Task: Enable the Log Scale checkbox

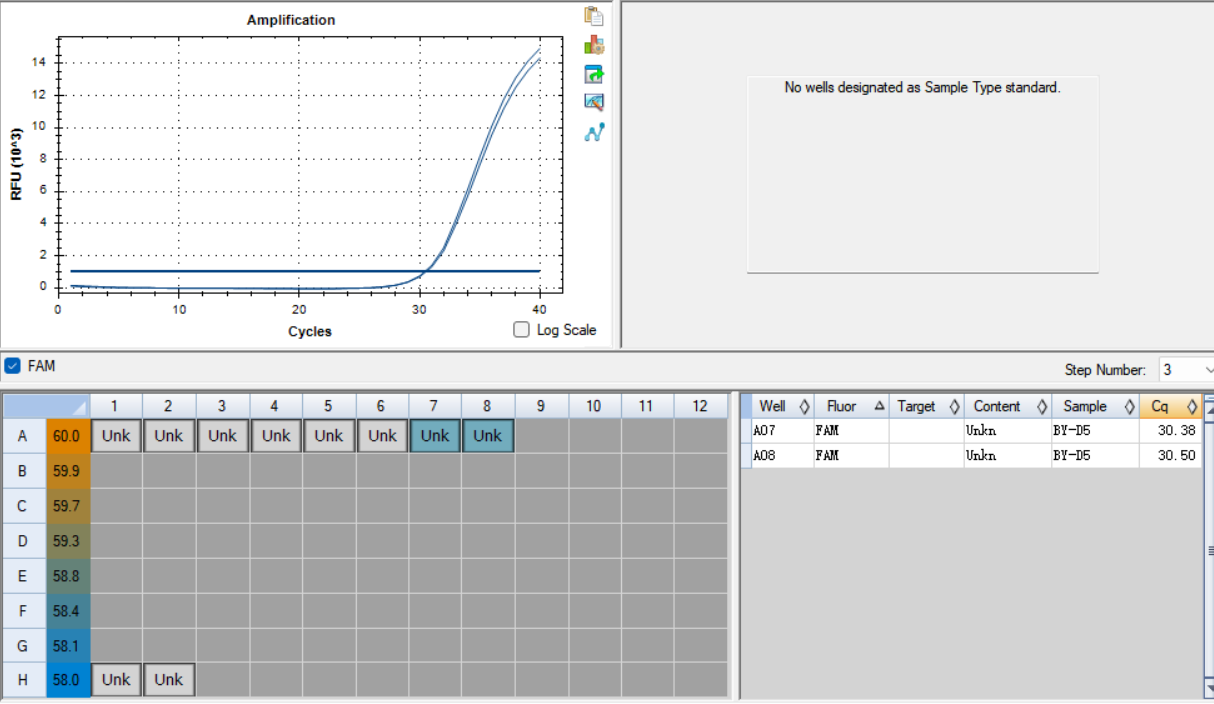Action: (x=521, y=330)
